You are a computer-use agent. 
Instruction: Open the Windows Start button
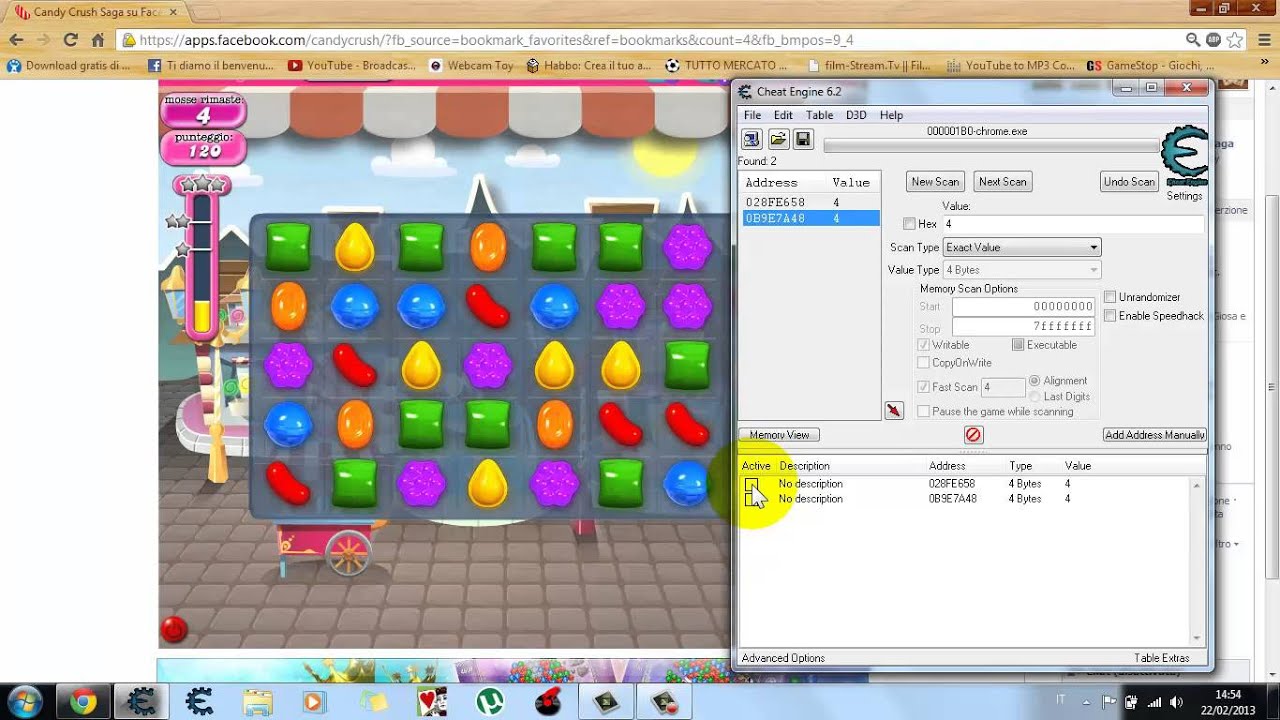[x=24, y=702]
